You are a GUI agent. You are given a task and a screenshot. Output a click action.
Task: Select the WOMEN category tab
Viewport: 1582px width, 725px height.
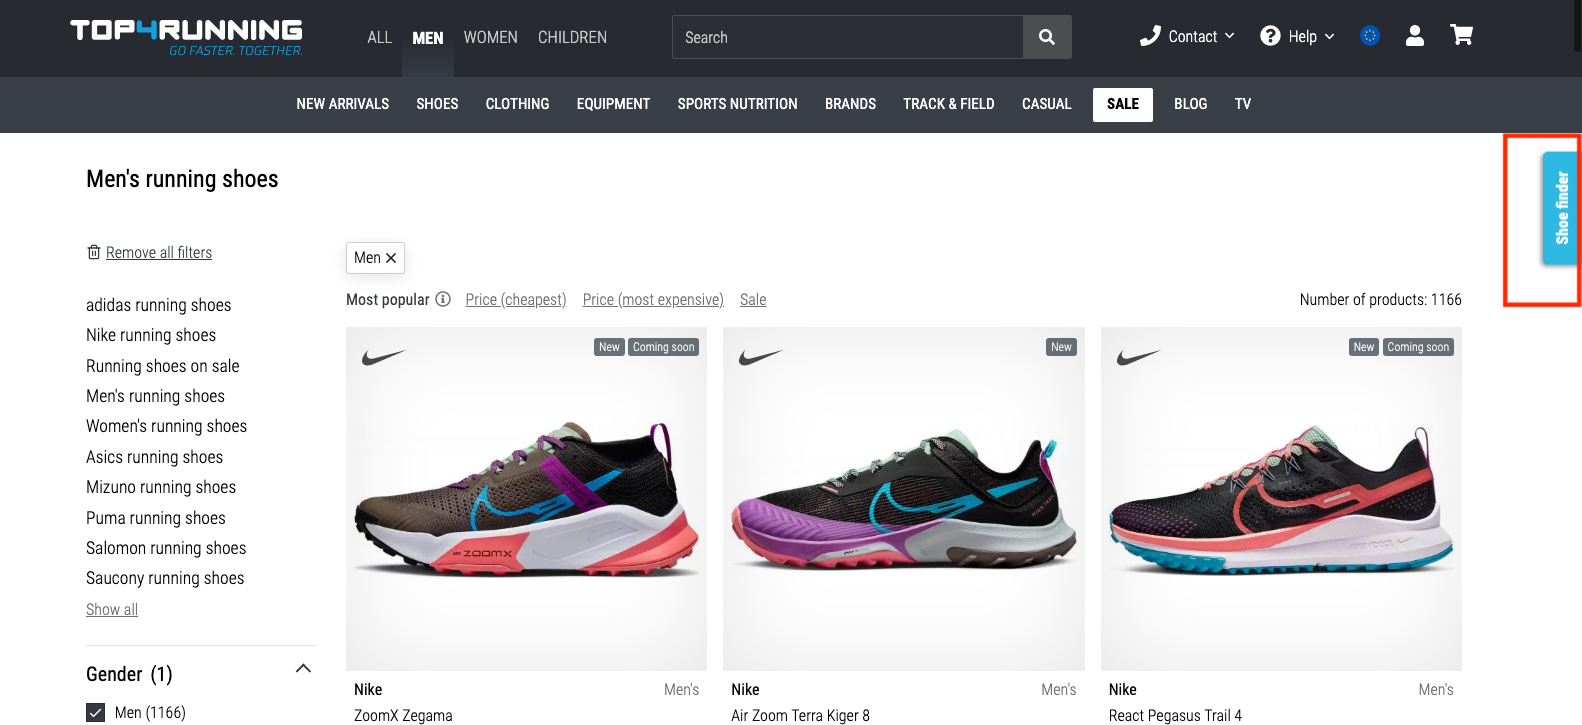491,38
